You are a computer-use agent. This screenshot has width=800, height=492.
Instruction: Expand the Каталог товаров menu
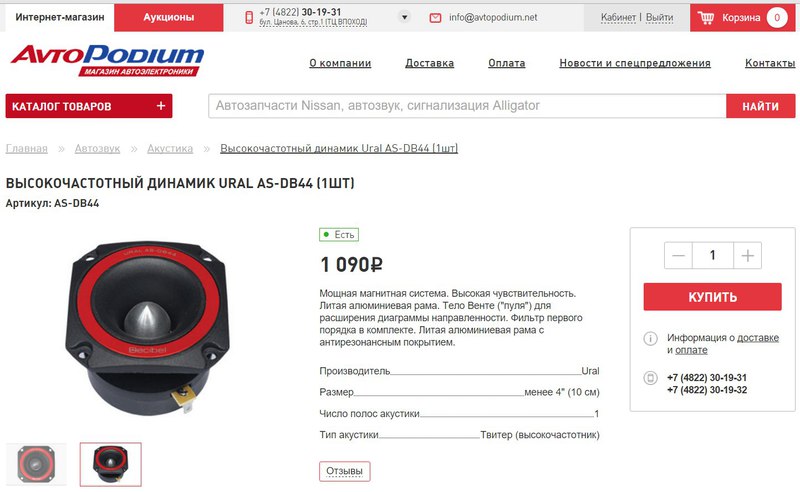point(89,106)
